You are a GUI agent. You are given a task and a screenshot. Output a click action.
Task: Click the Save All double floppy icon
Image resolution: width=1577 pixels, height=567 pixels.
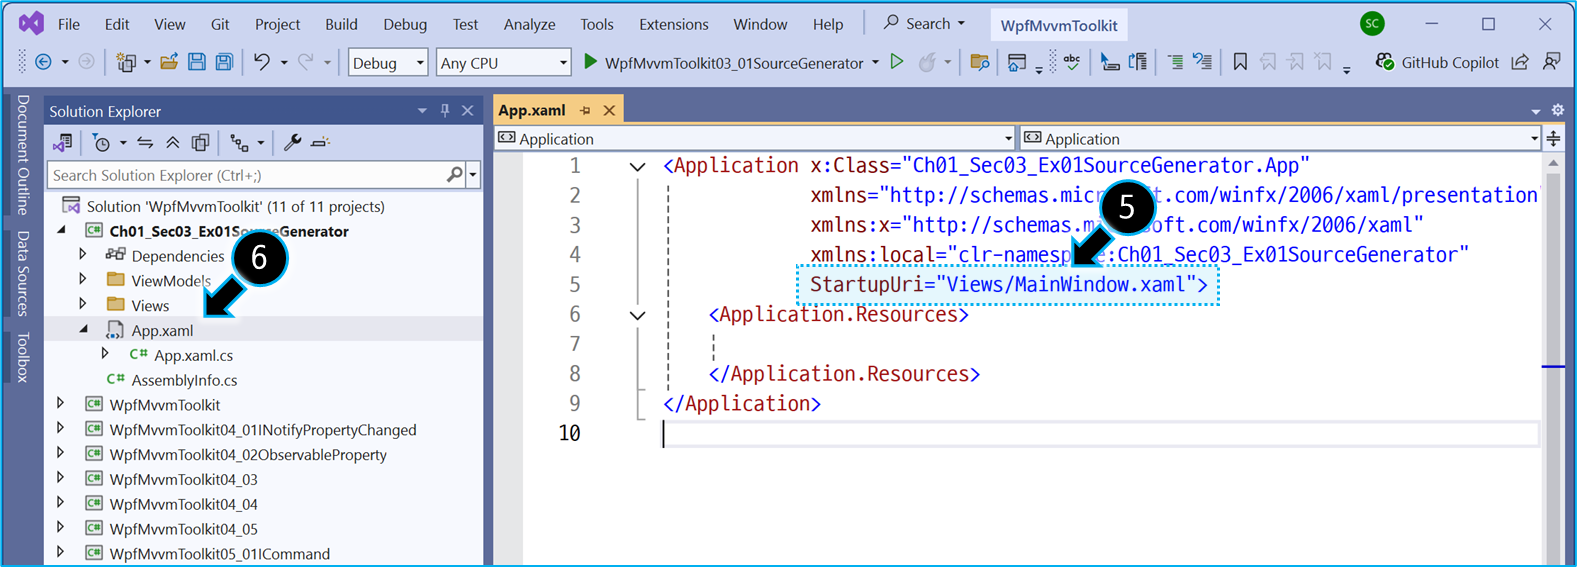tap(225, 62)
